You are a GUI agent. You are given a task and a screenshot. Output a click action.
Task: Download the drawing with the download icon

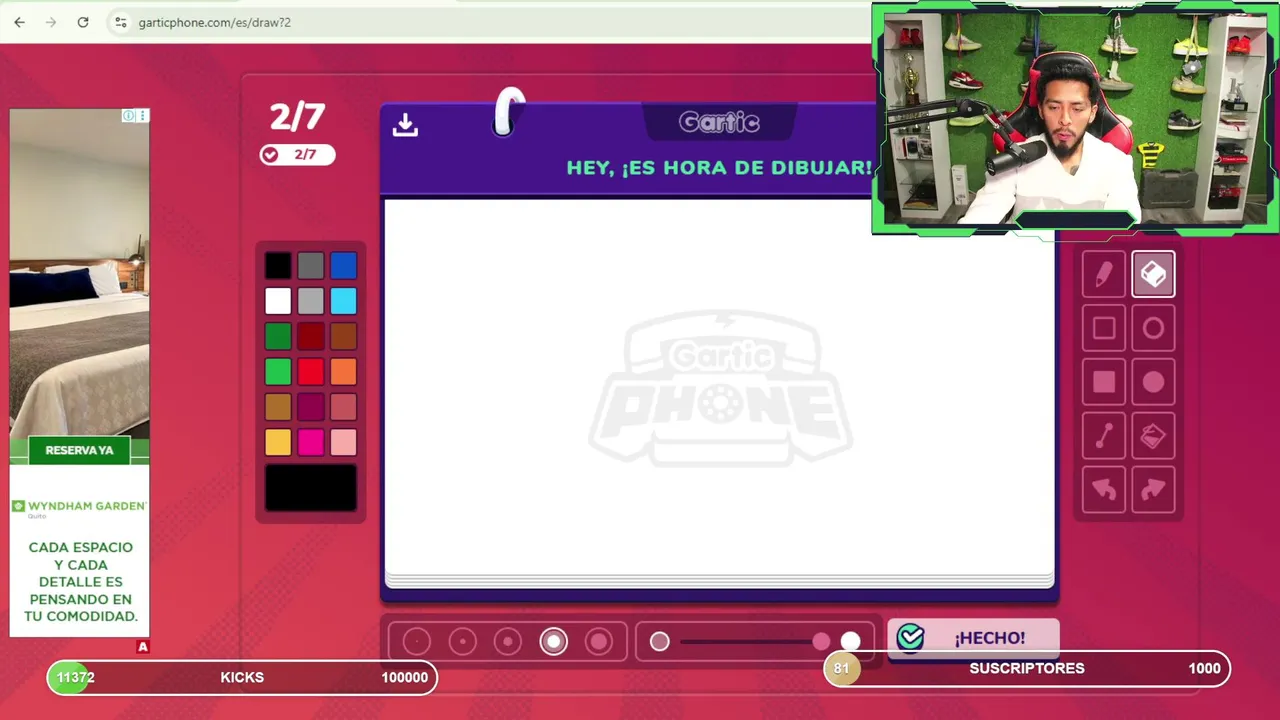click(405, 125)
